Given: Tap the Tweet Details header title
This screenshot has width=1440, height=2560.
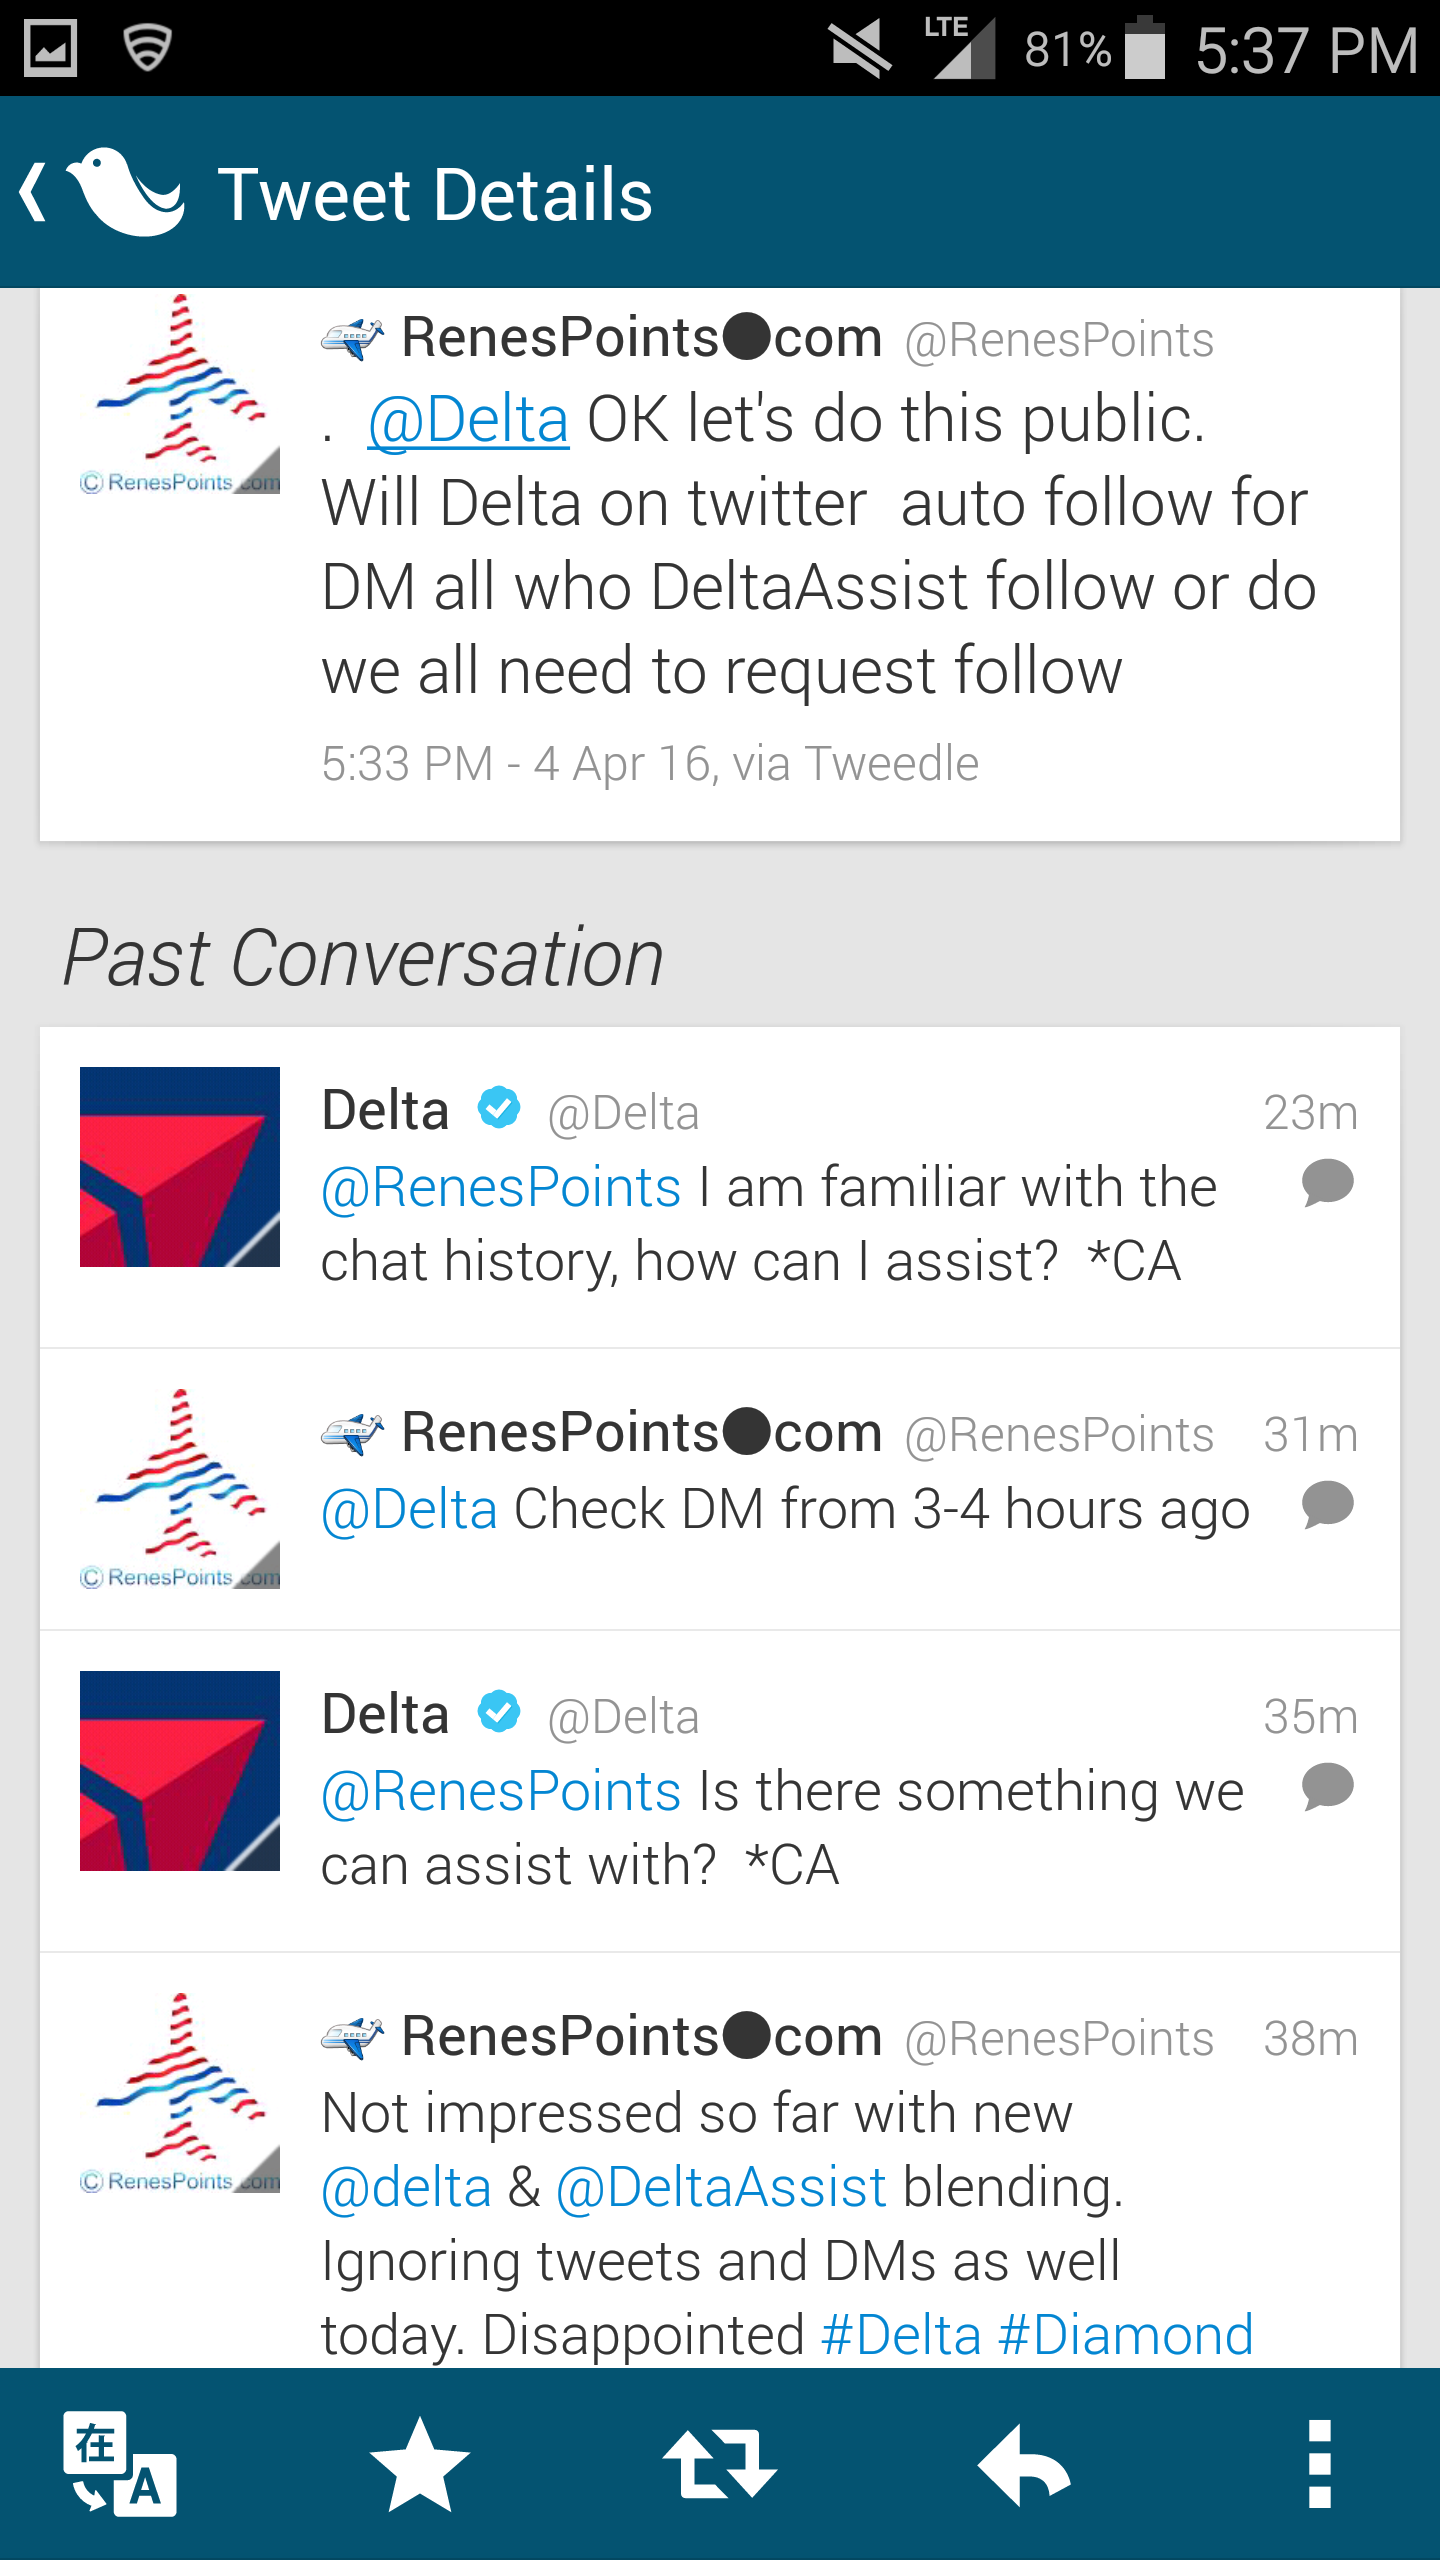Looking at the screenshot, I should (x=435, y=194).
